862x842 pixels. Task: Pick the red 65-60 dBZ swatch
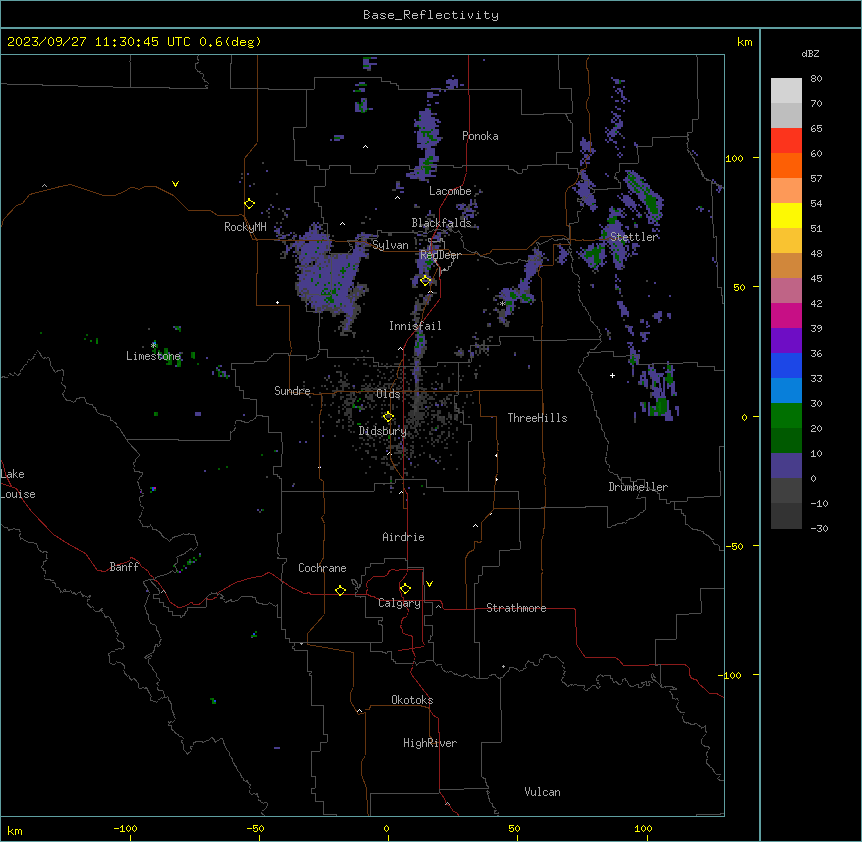click(786, 141)
